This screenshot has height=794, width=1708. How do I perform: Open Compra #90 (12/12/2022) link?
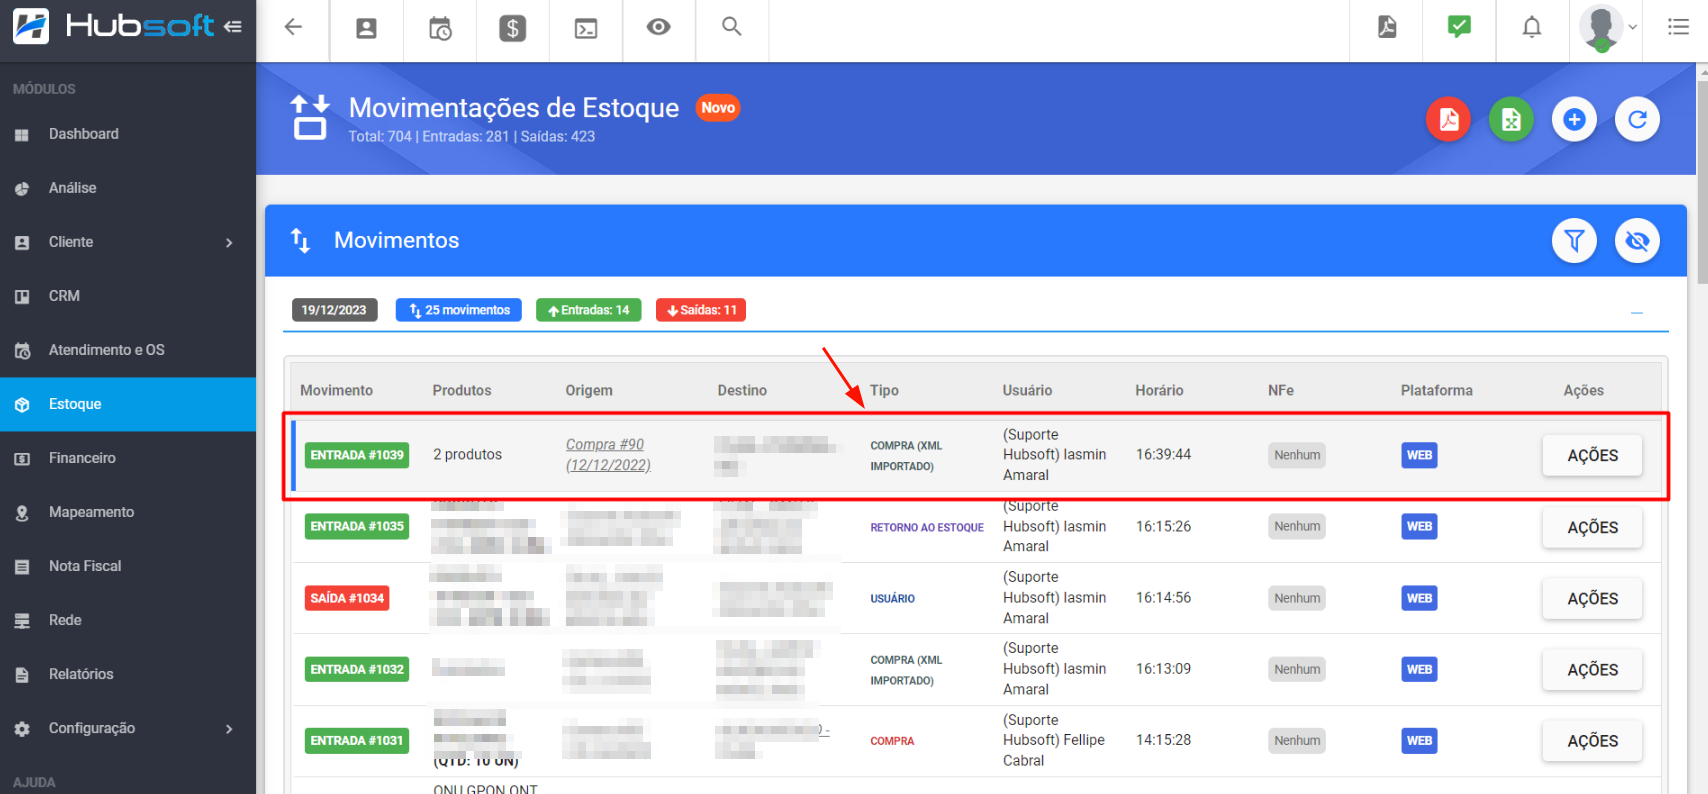pos(608,455)
